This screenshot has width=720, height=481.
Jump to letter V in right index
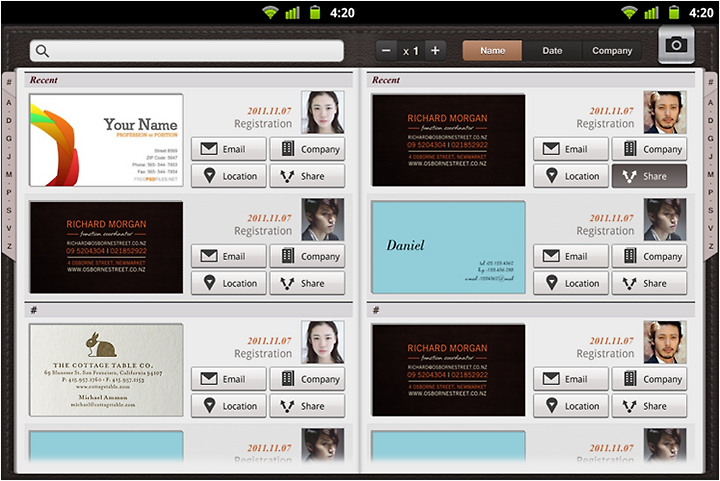pyautogui.click(x=710, y=228)
